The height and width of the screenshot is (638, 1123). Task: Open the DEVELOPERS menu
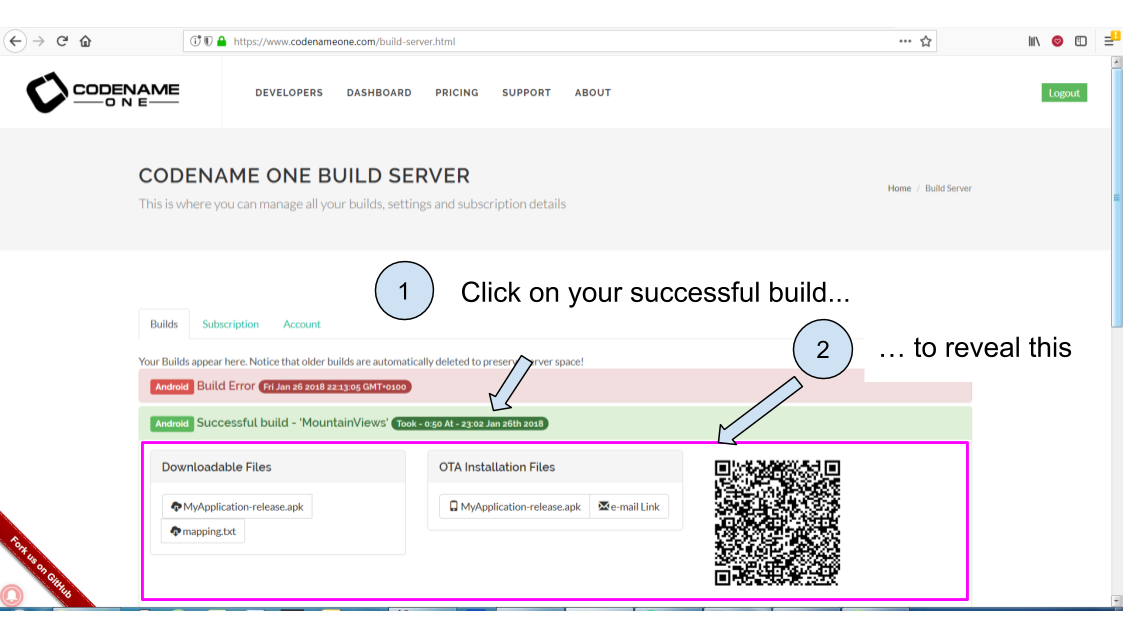289,93
